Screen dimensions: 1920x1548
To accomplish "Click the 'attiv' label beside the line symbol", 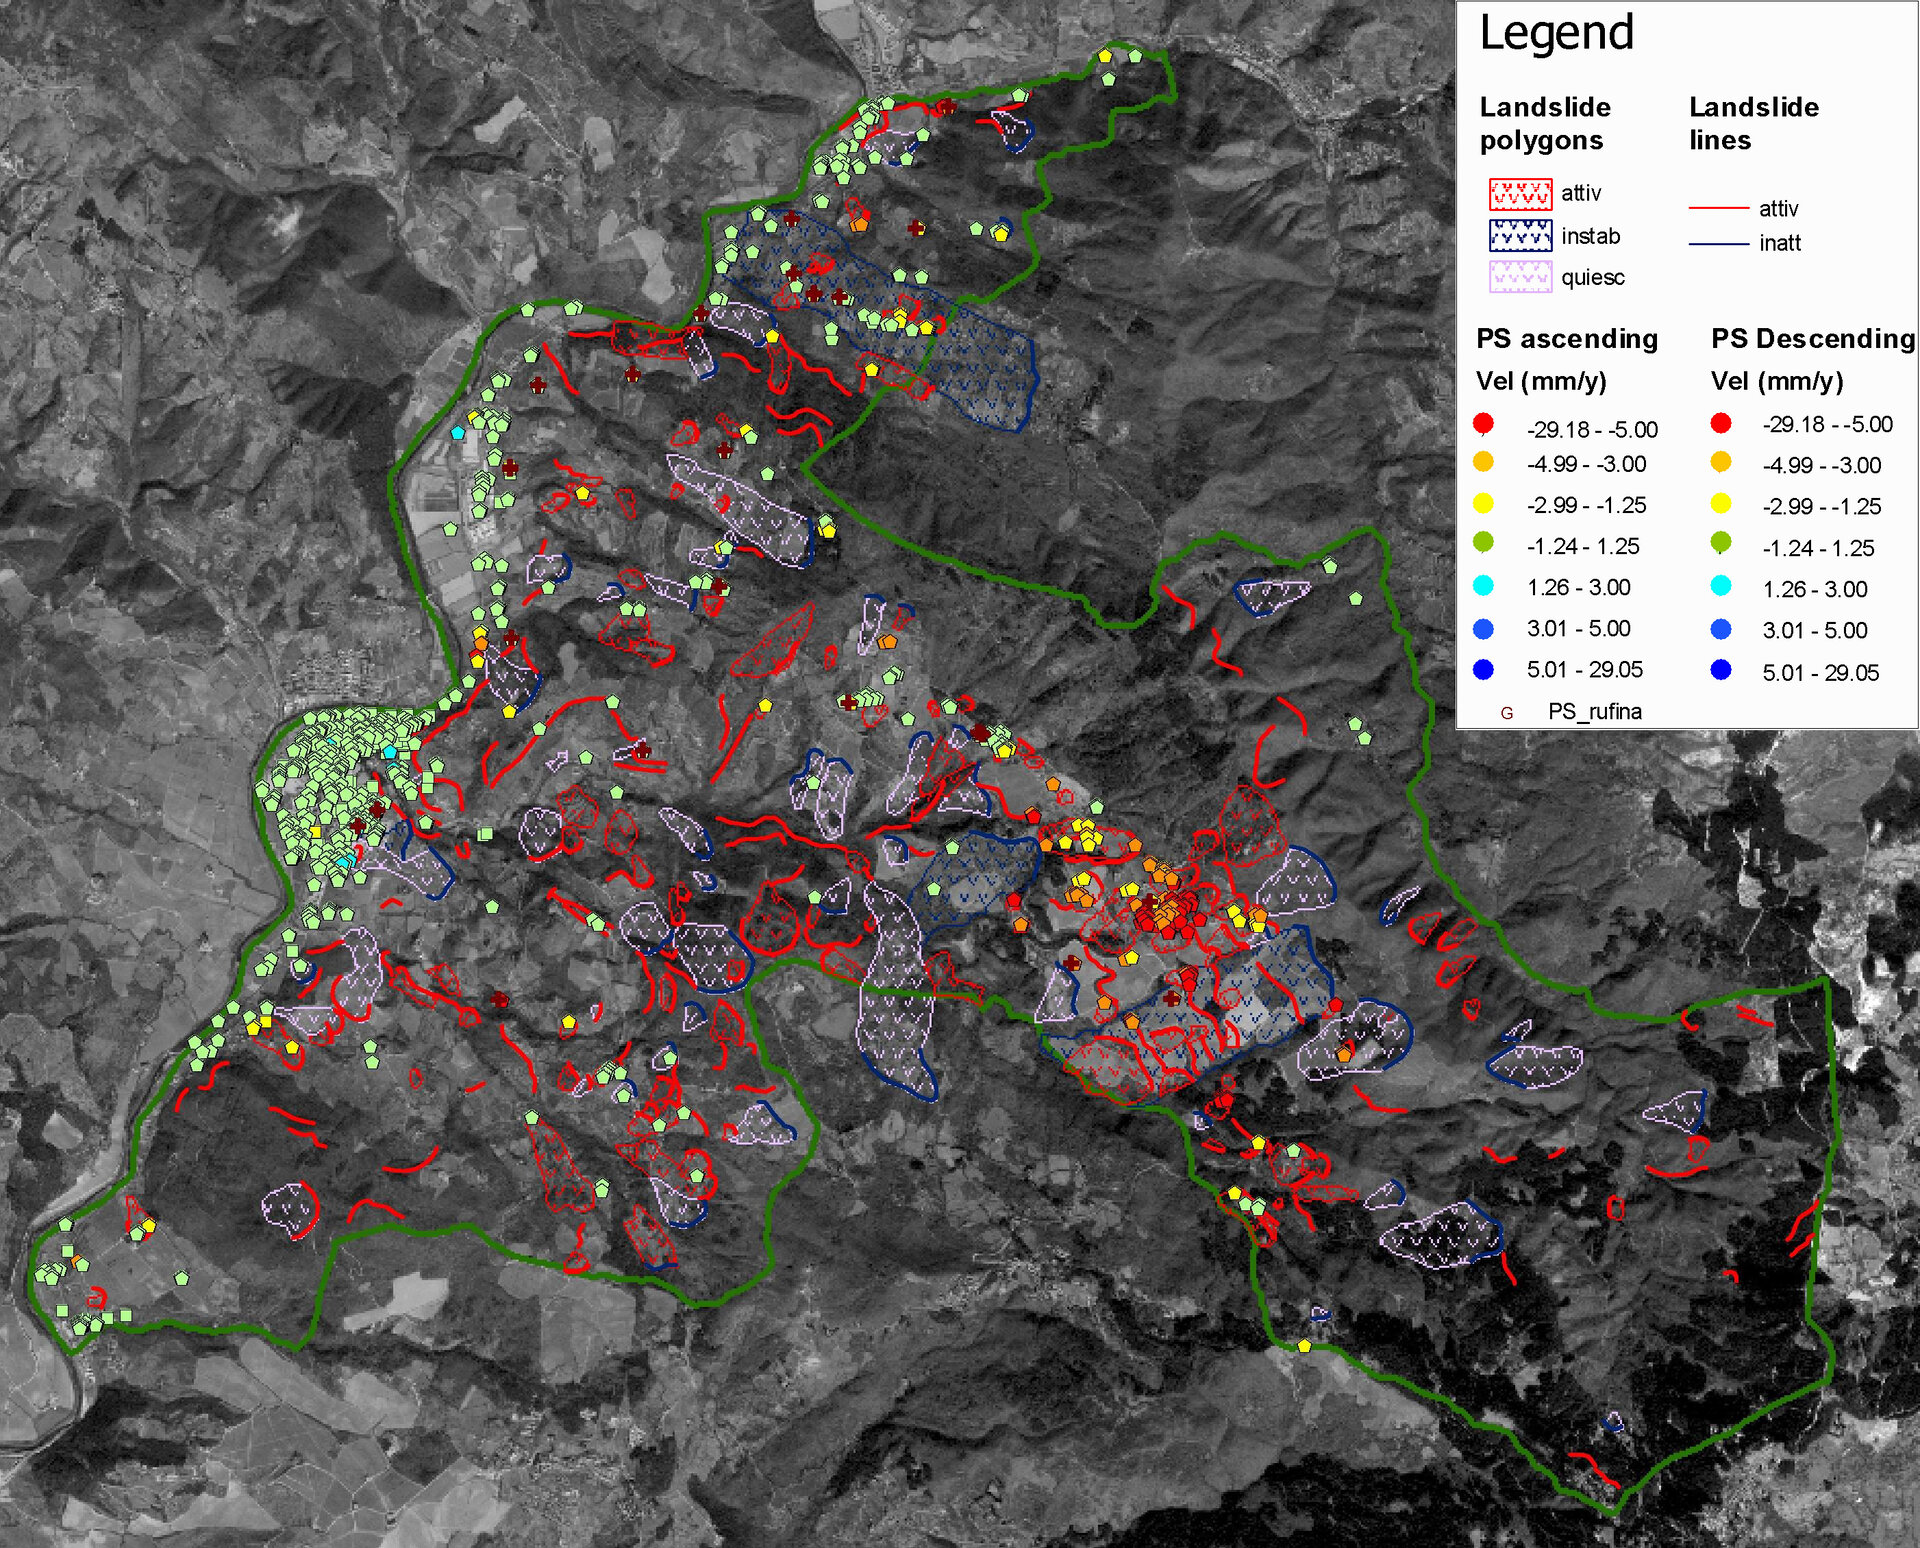I will (x=1778, y=209).
